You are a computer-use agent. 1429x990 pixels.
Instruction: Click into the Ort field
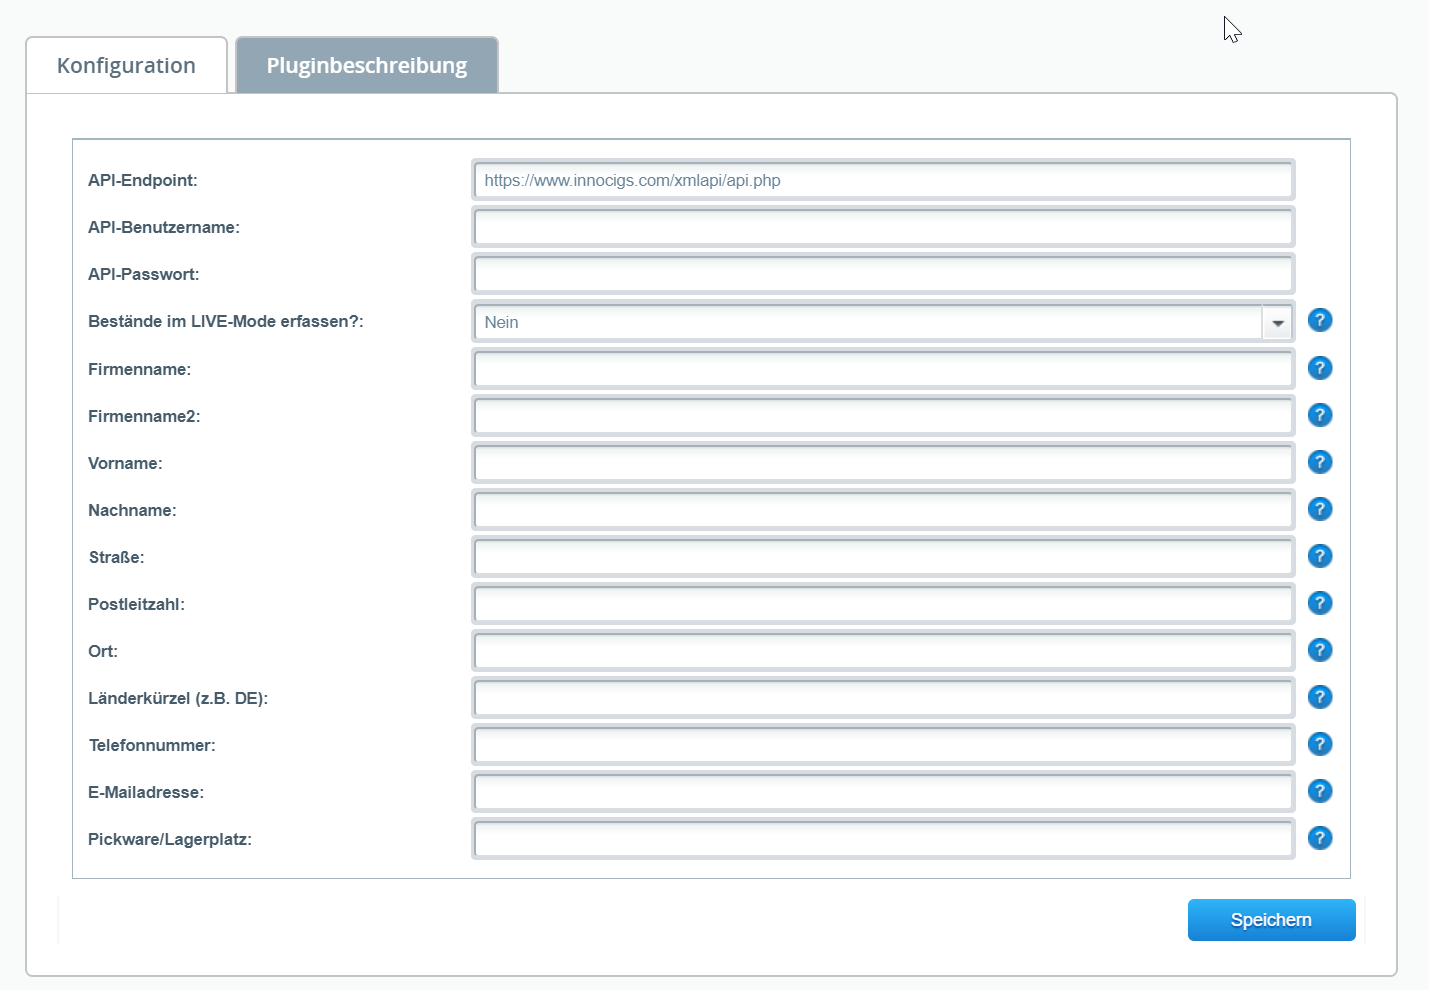click(x=883, y=651)
